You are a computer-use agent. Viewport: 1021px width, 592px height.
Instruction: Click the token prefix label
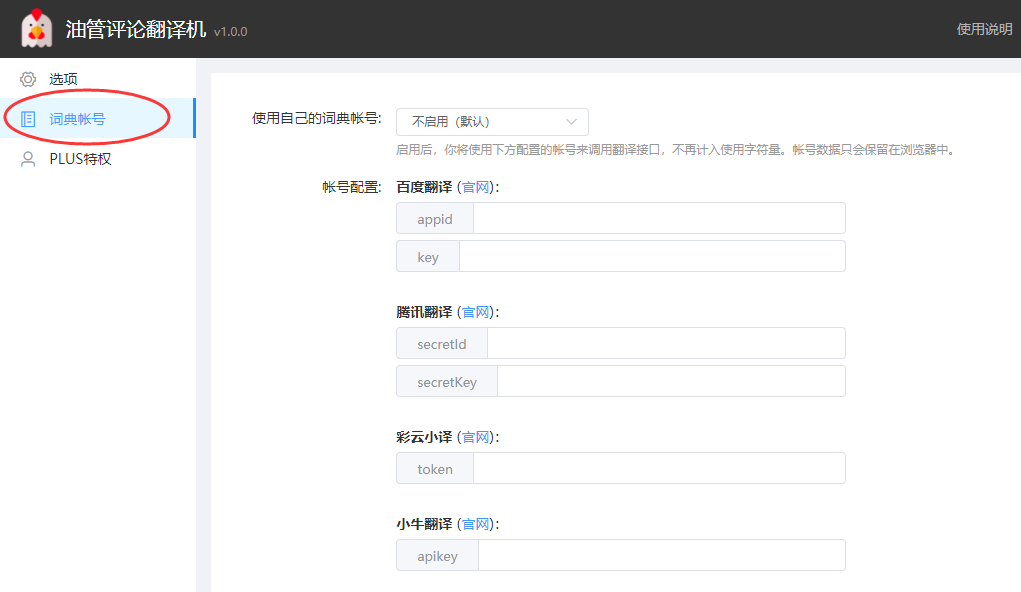point(435,469)
